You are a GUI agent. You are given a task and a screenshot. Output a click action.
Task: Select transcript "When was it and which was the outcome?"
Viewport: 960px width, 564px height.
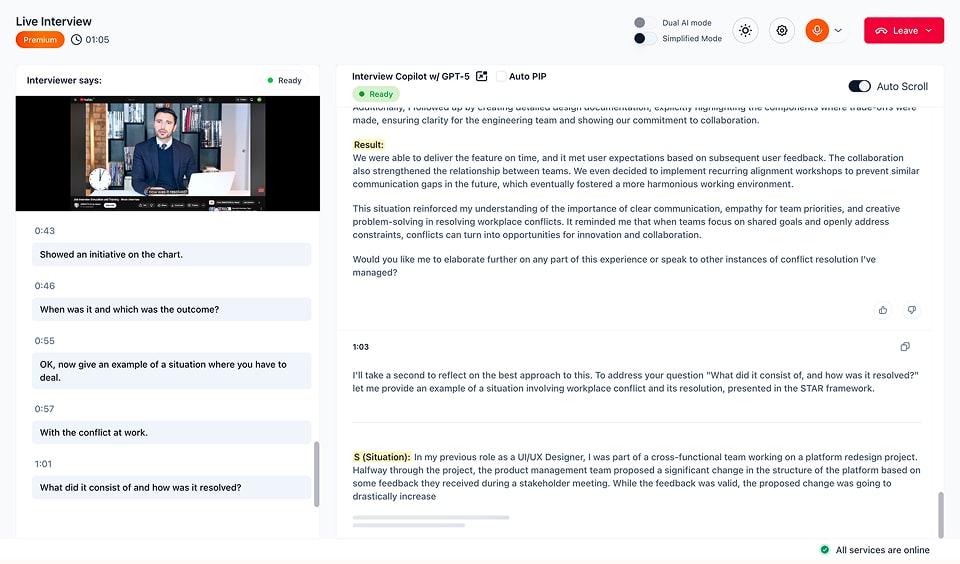pos(171,309)
